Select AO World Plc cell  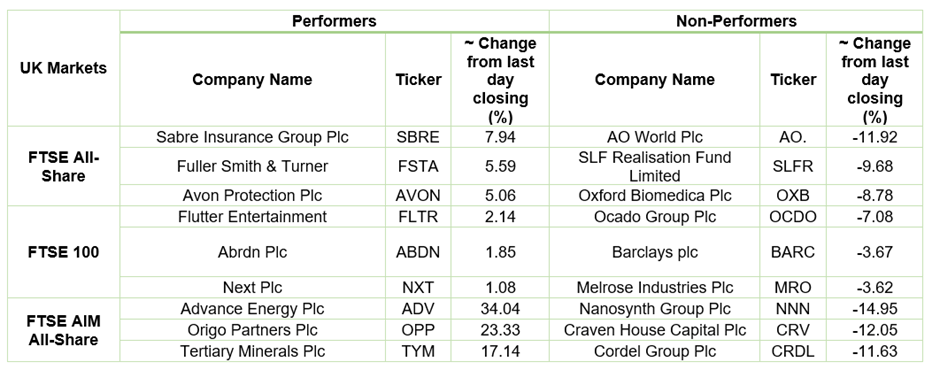click(655, 137)
